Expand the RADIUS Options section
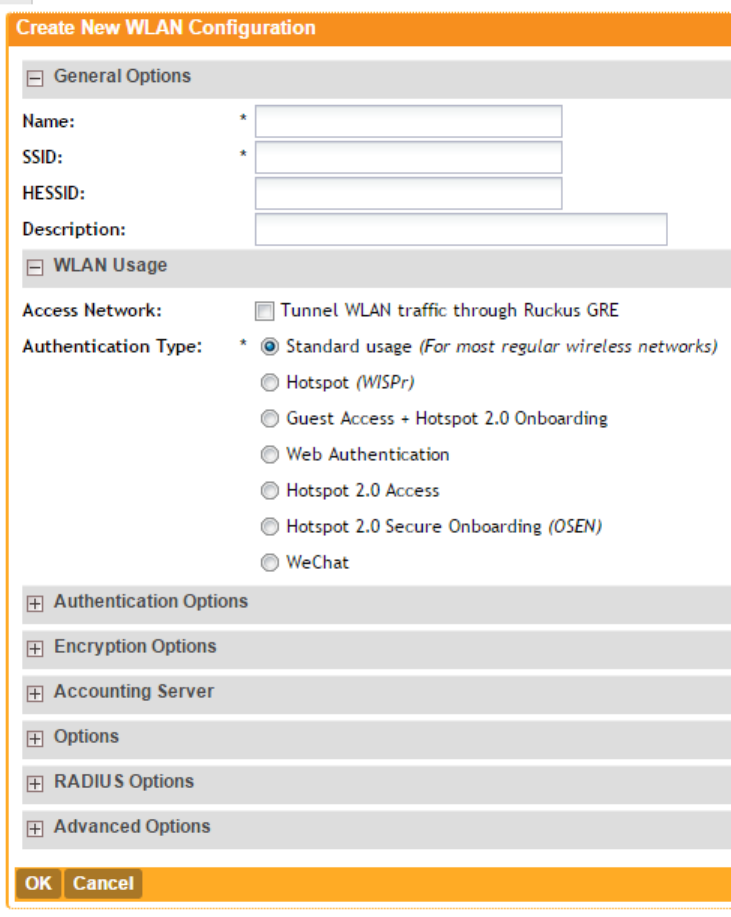The height and width of the screenshot is (917, 731). point(35,783)
